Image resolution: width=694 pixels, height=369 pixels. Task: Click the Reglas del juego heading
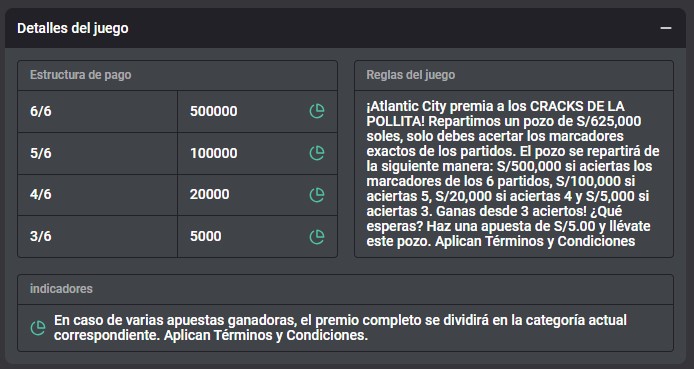(x=411, y=75)
